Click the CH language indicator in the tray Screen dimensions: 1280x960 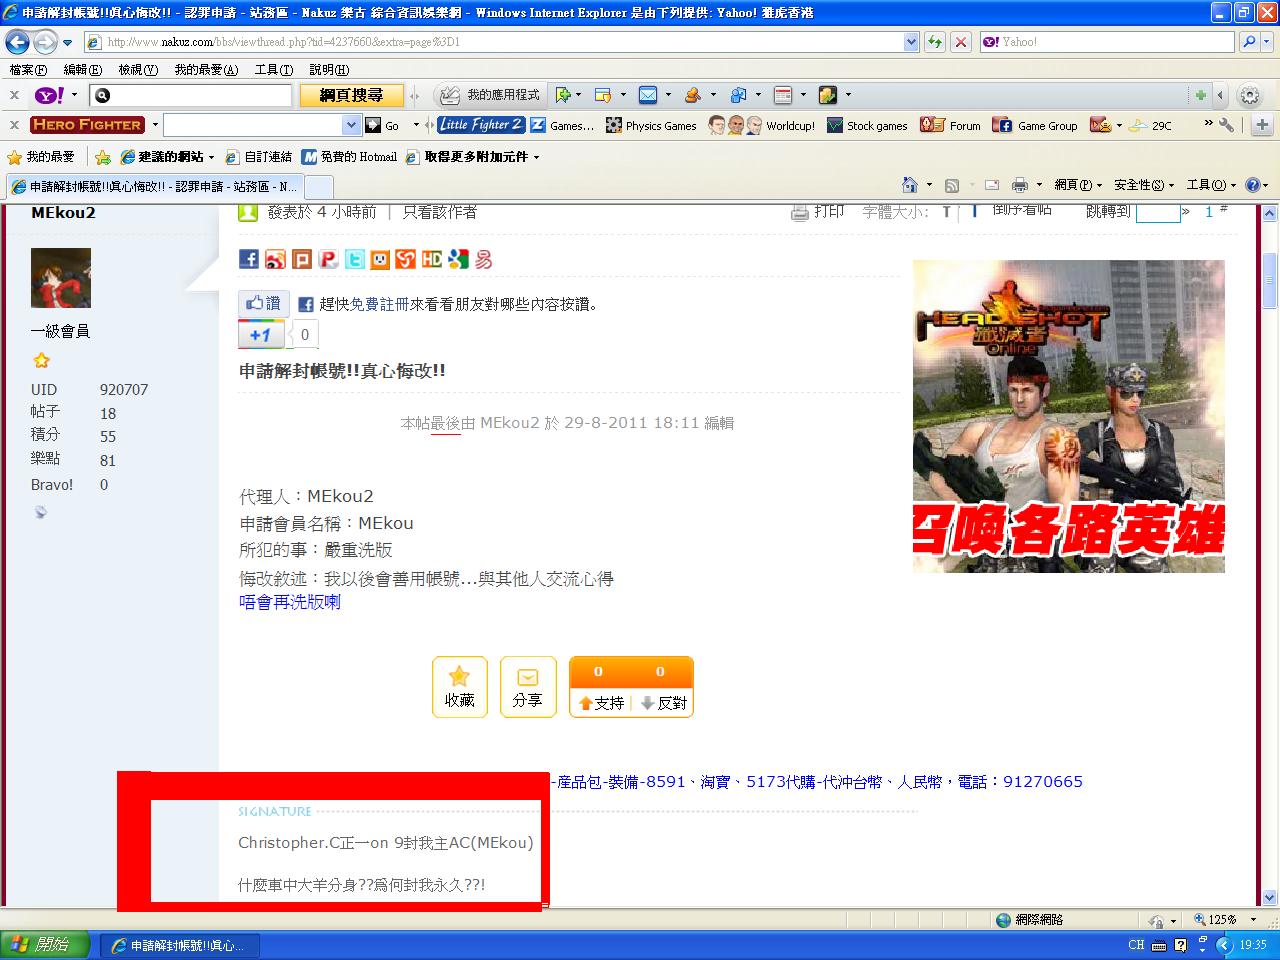(x=1136, y=945)
